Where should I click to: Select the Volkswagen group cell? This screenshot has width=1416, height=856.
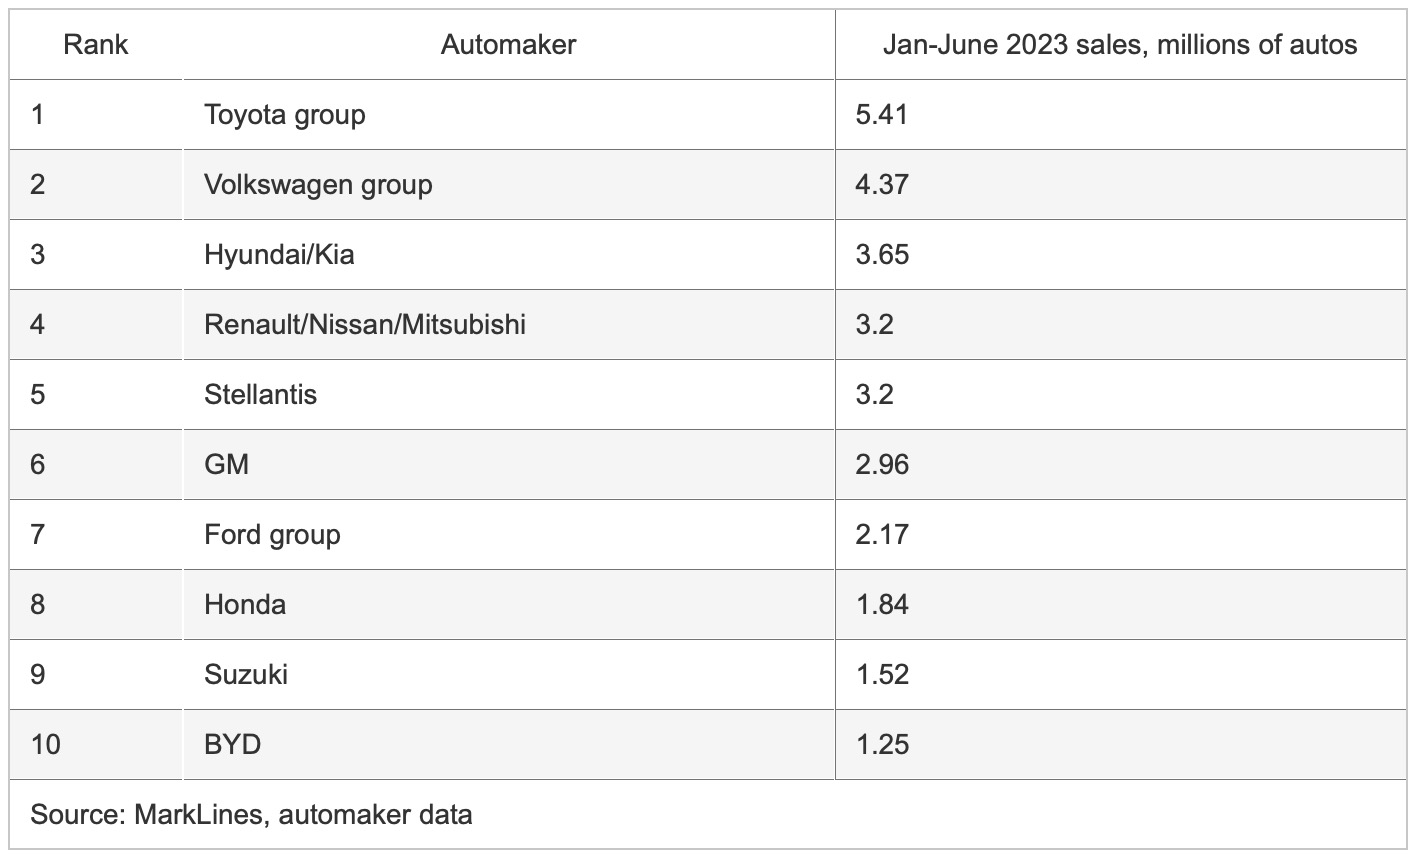[318, 184]
